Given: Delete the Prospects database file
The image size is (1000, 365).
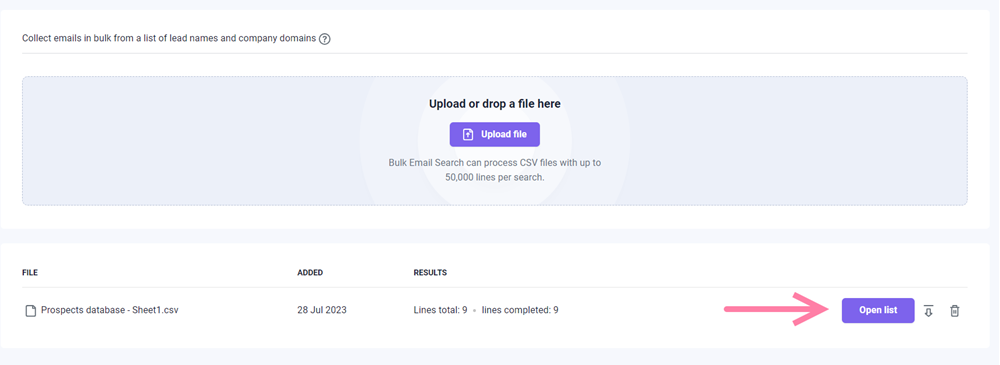Looking at the screenshot, I should [x=954, y=311].
